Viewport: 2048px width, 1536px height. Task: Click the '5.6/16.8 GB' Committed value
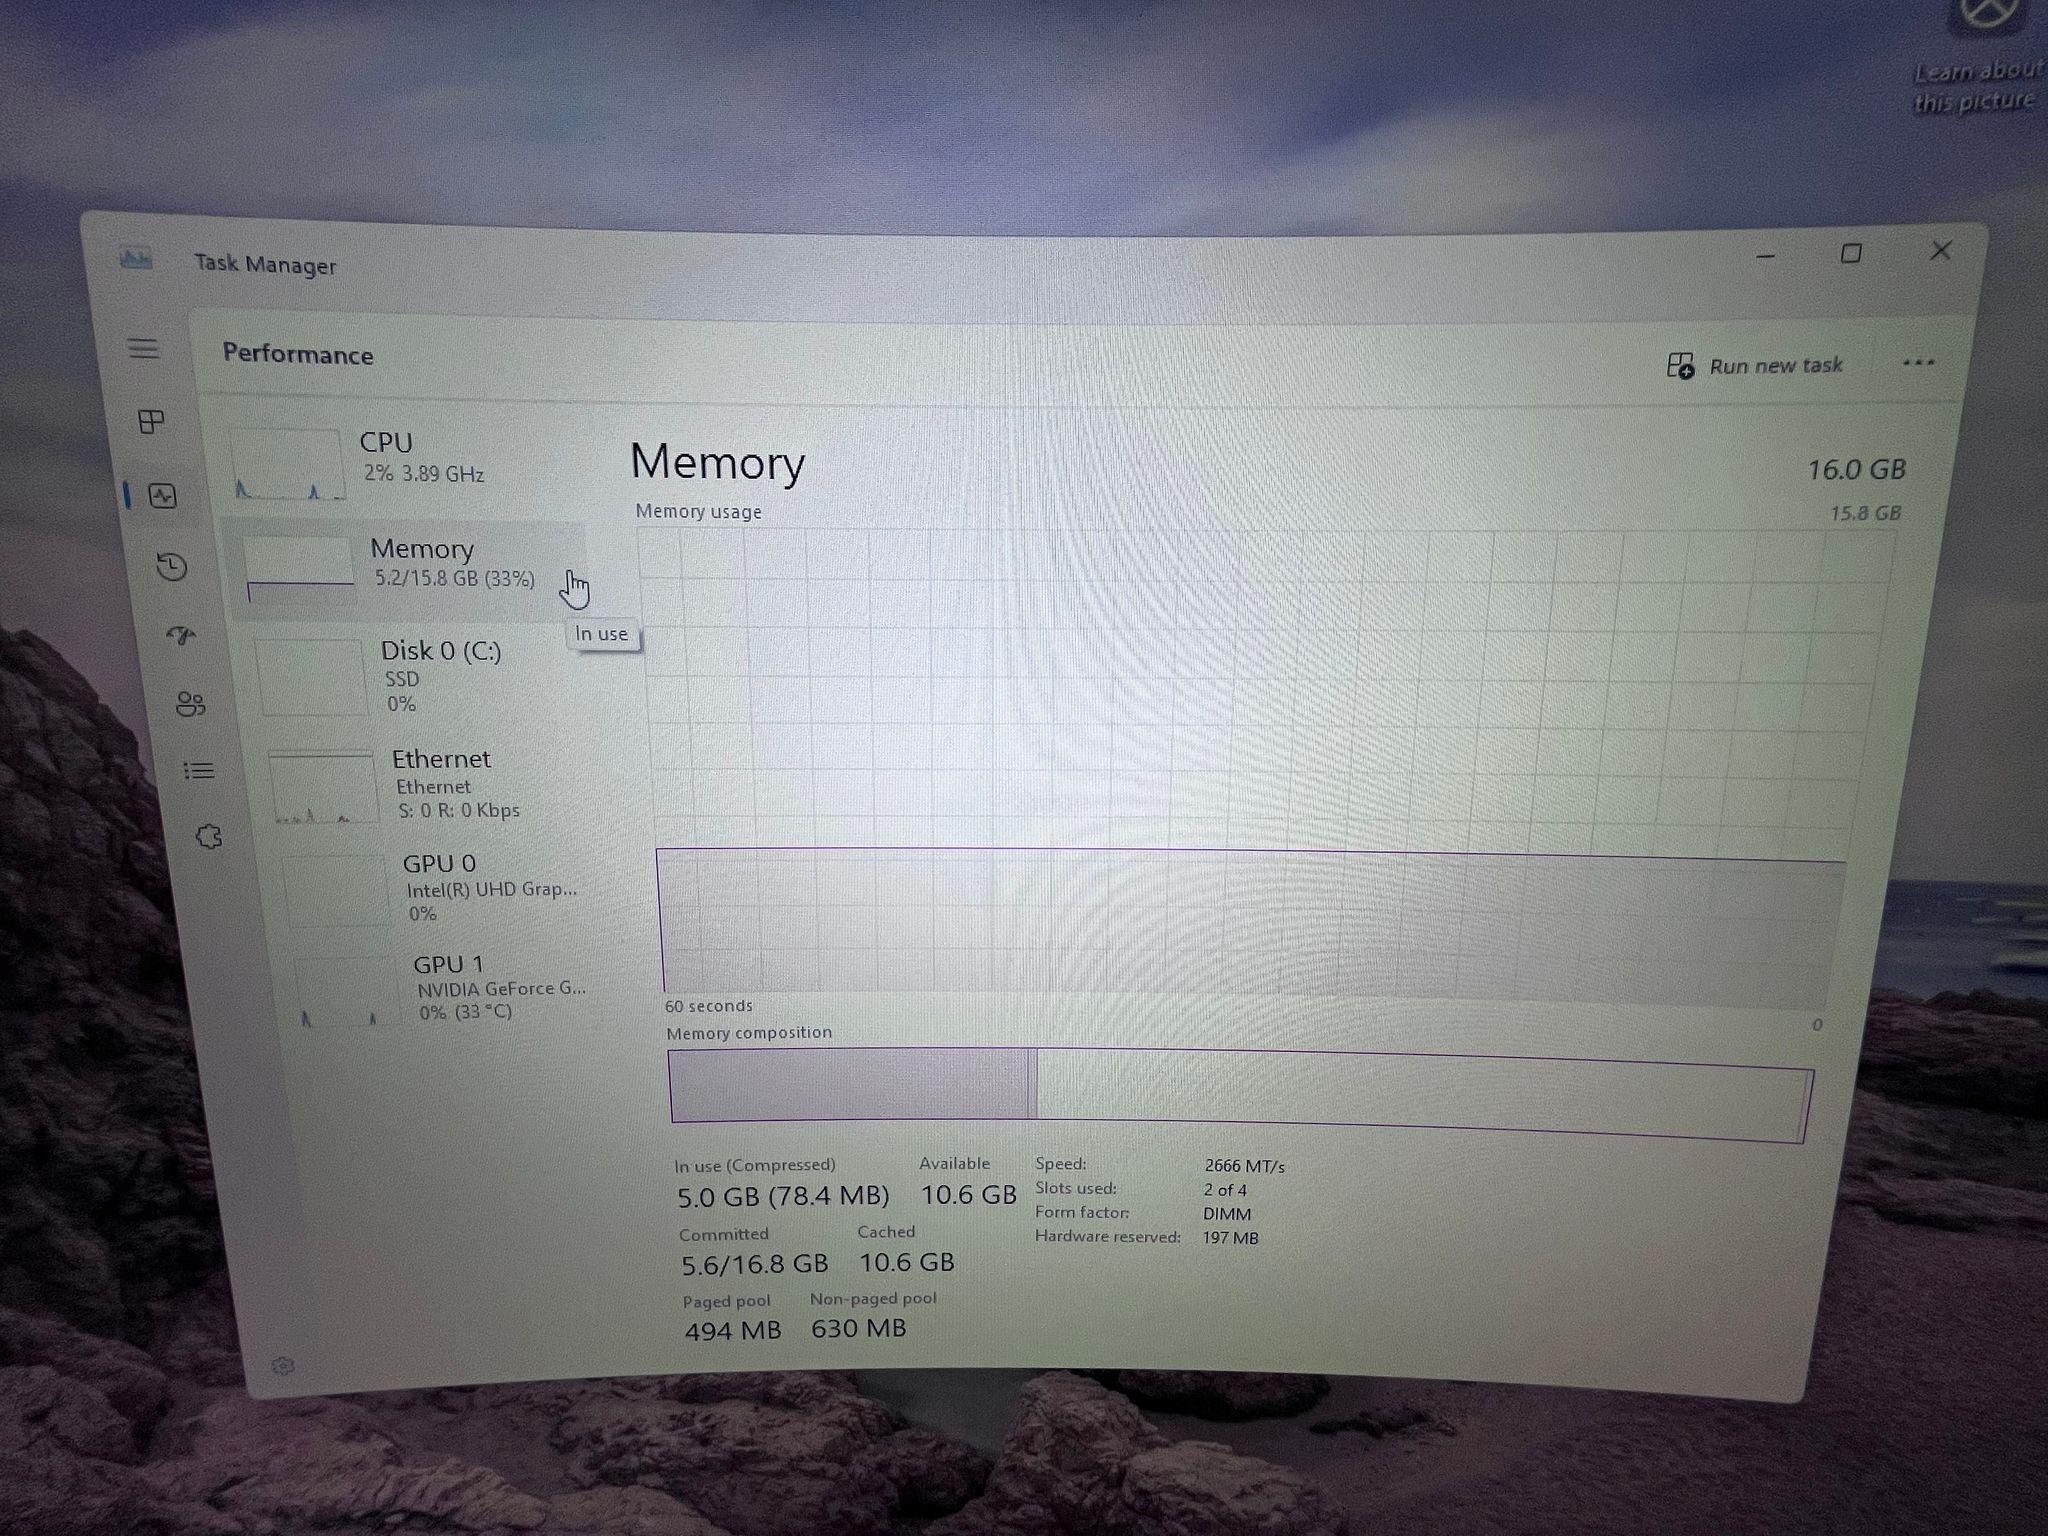click(x=754, y=1264)
